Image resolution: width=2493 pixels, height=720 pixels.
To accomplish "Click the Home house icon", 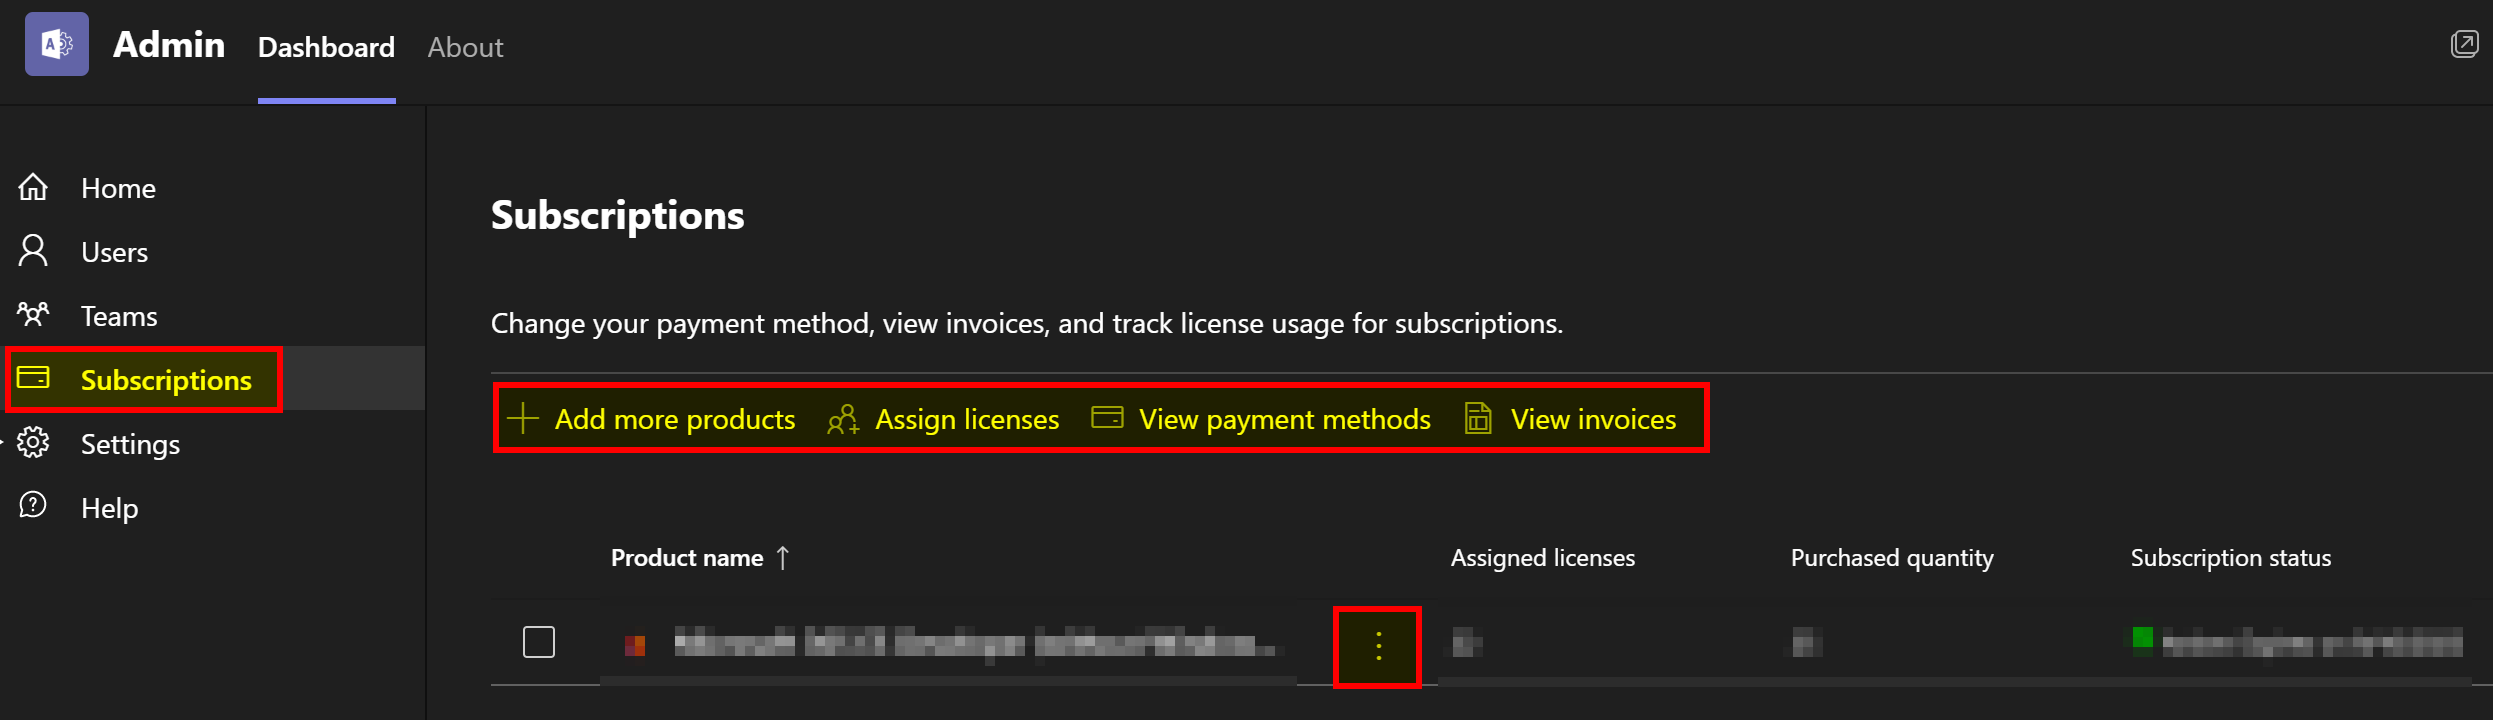I will 33,188.
